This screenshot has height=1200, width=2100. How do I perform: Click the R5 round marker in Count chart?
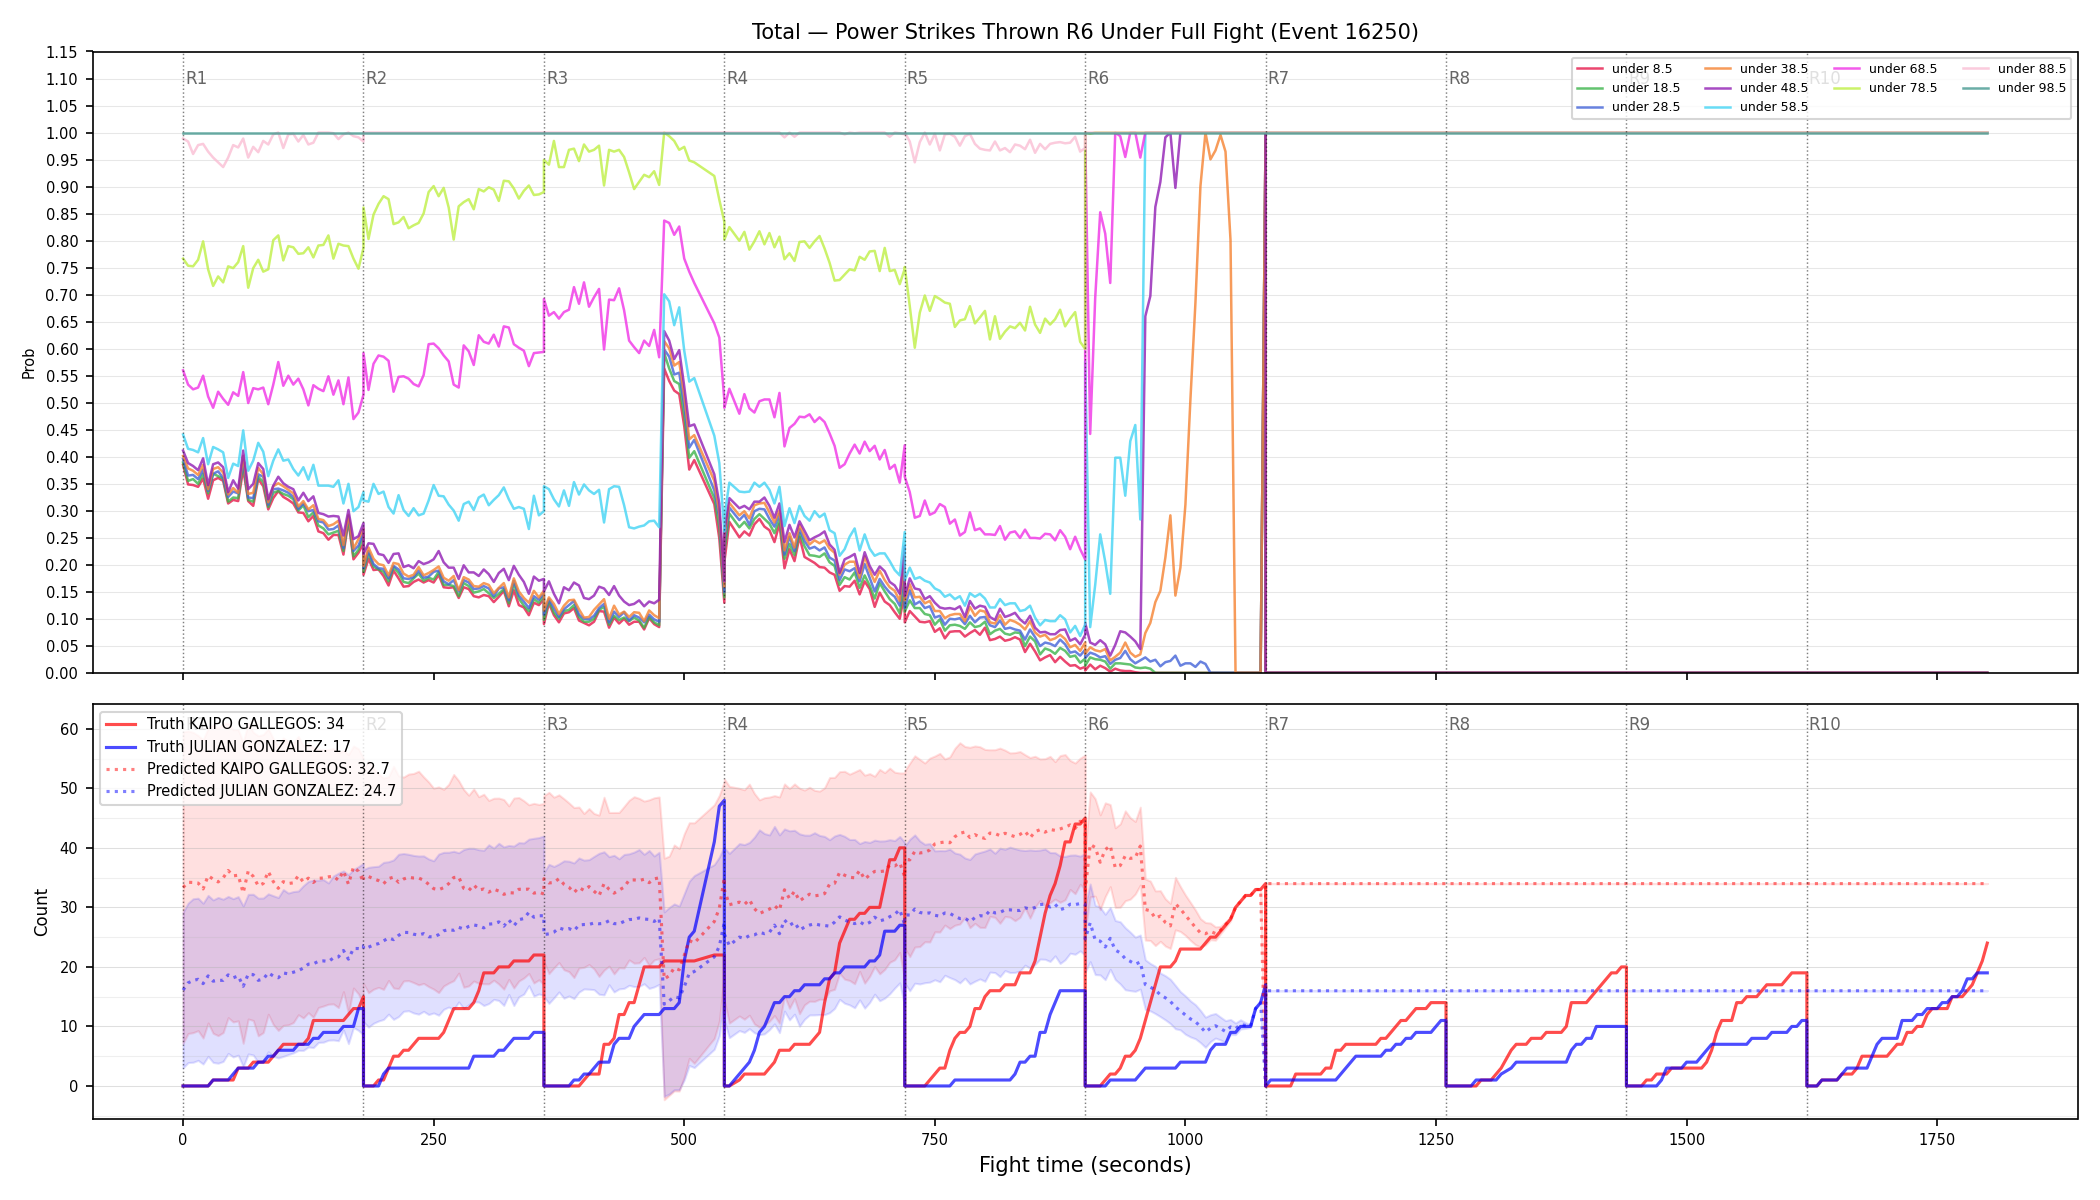(917, 724)
